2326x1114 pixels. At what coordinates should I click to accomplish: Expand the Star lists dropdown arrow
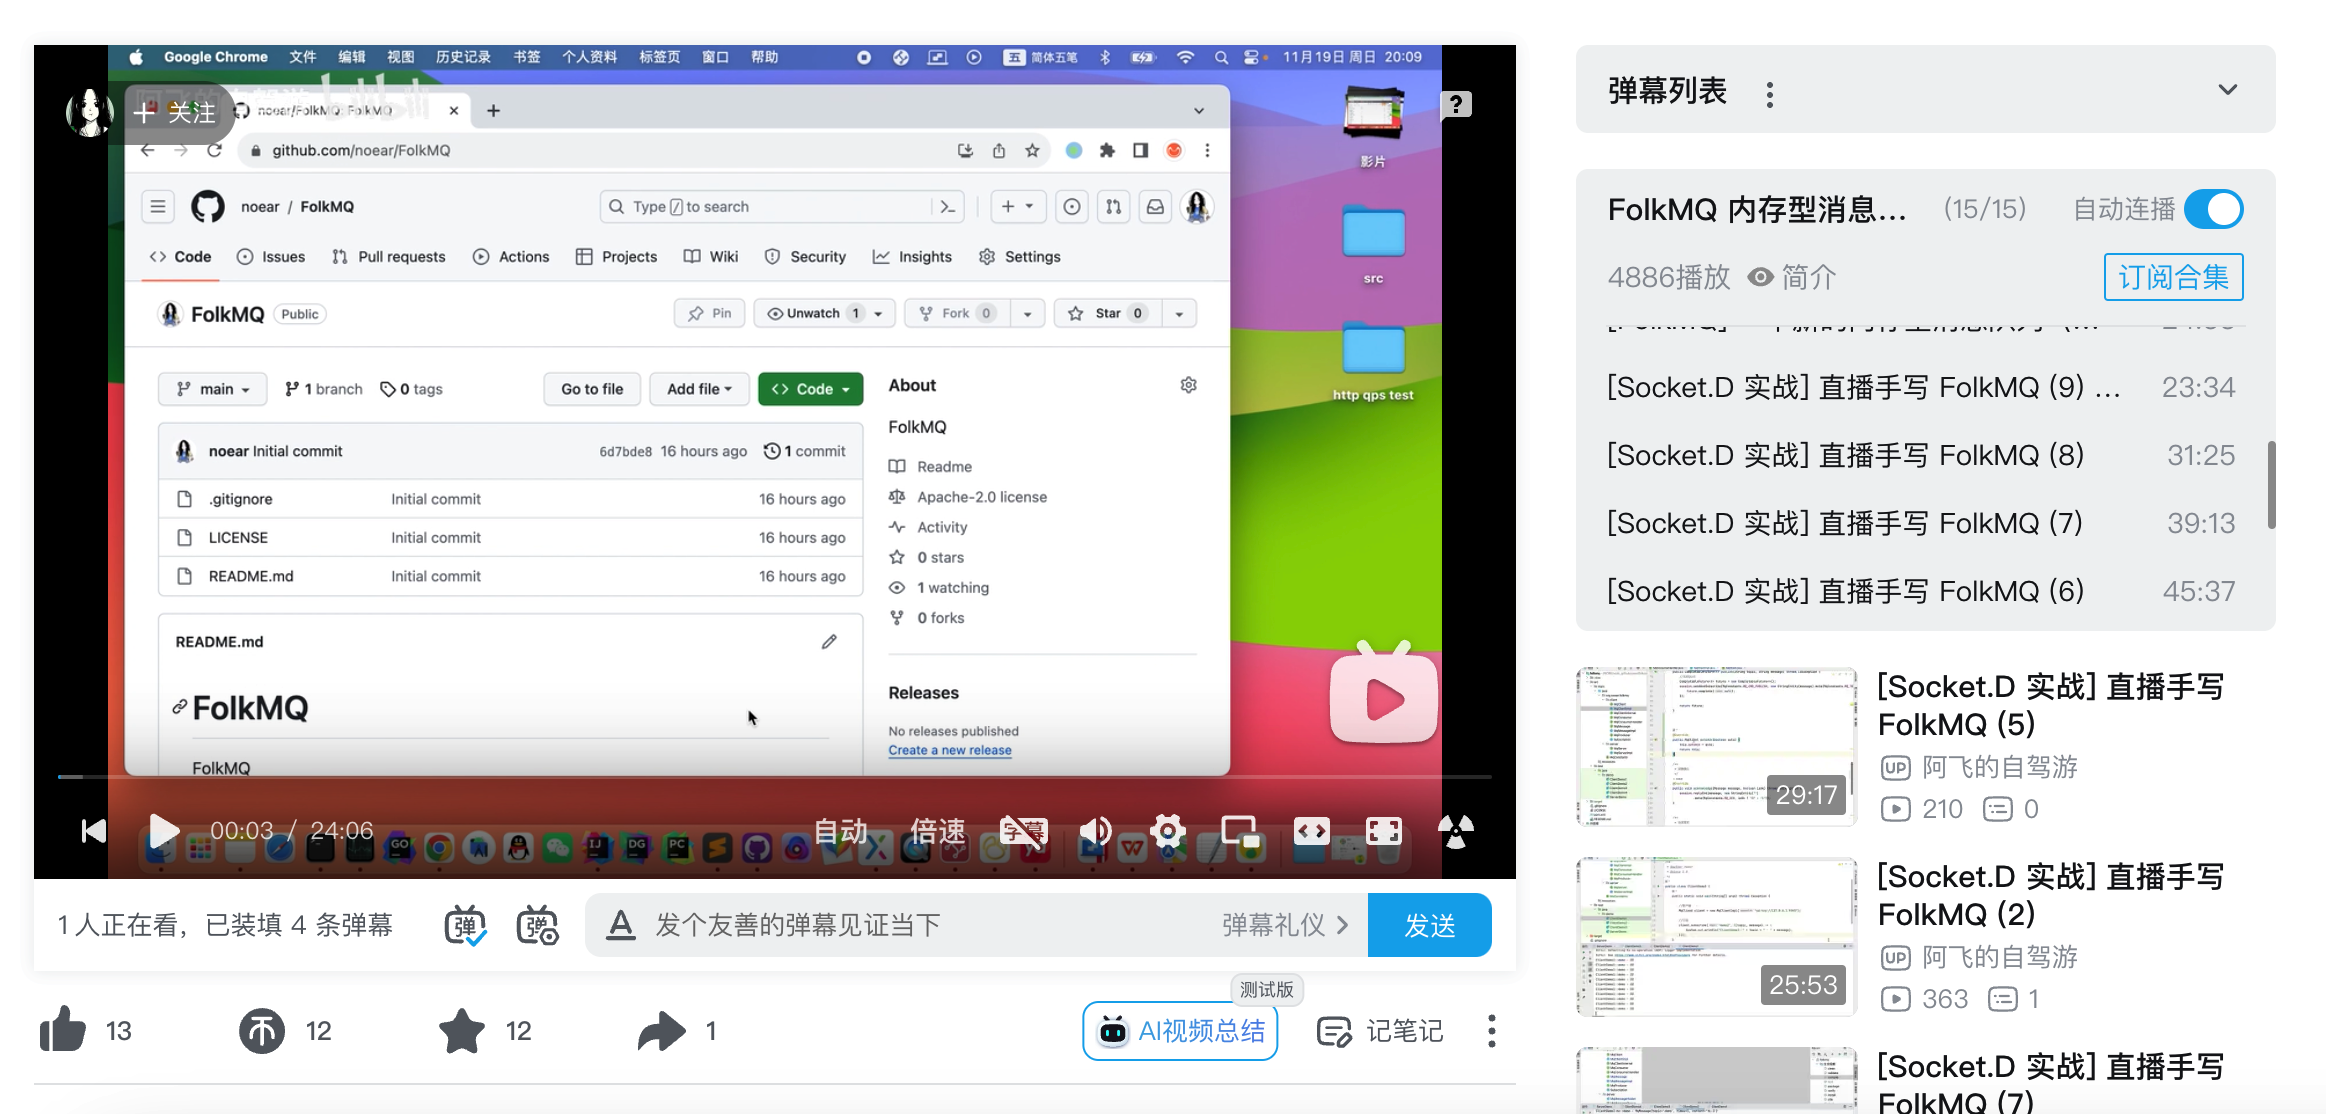coord(1179,313)
